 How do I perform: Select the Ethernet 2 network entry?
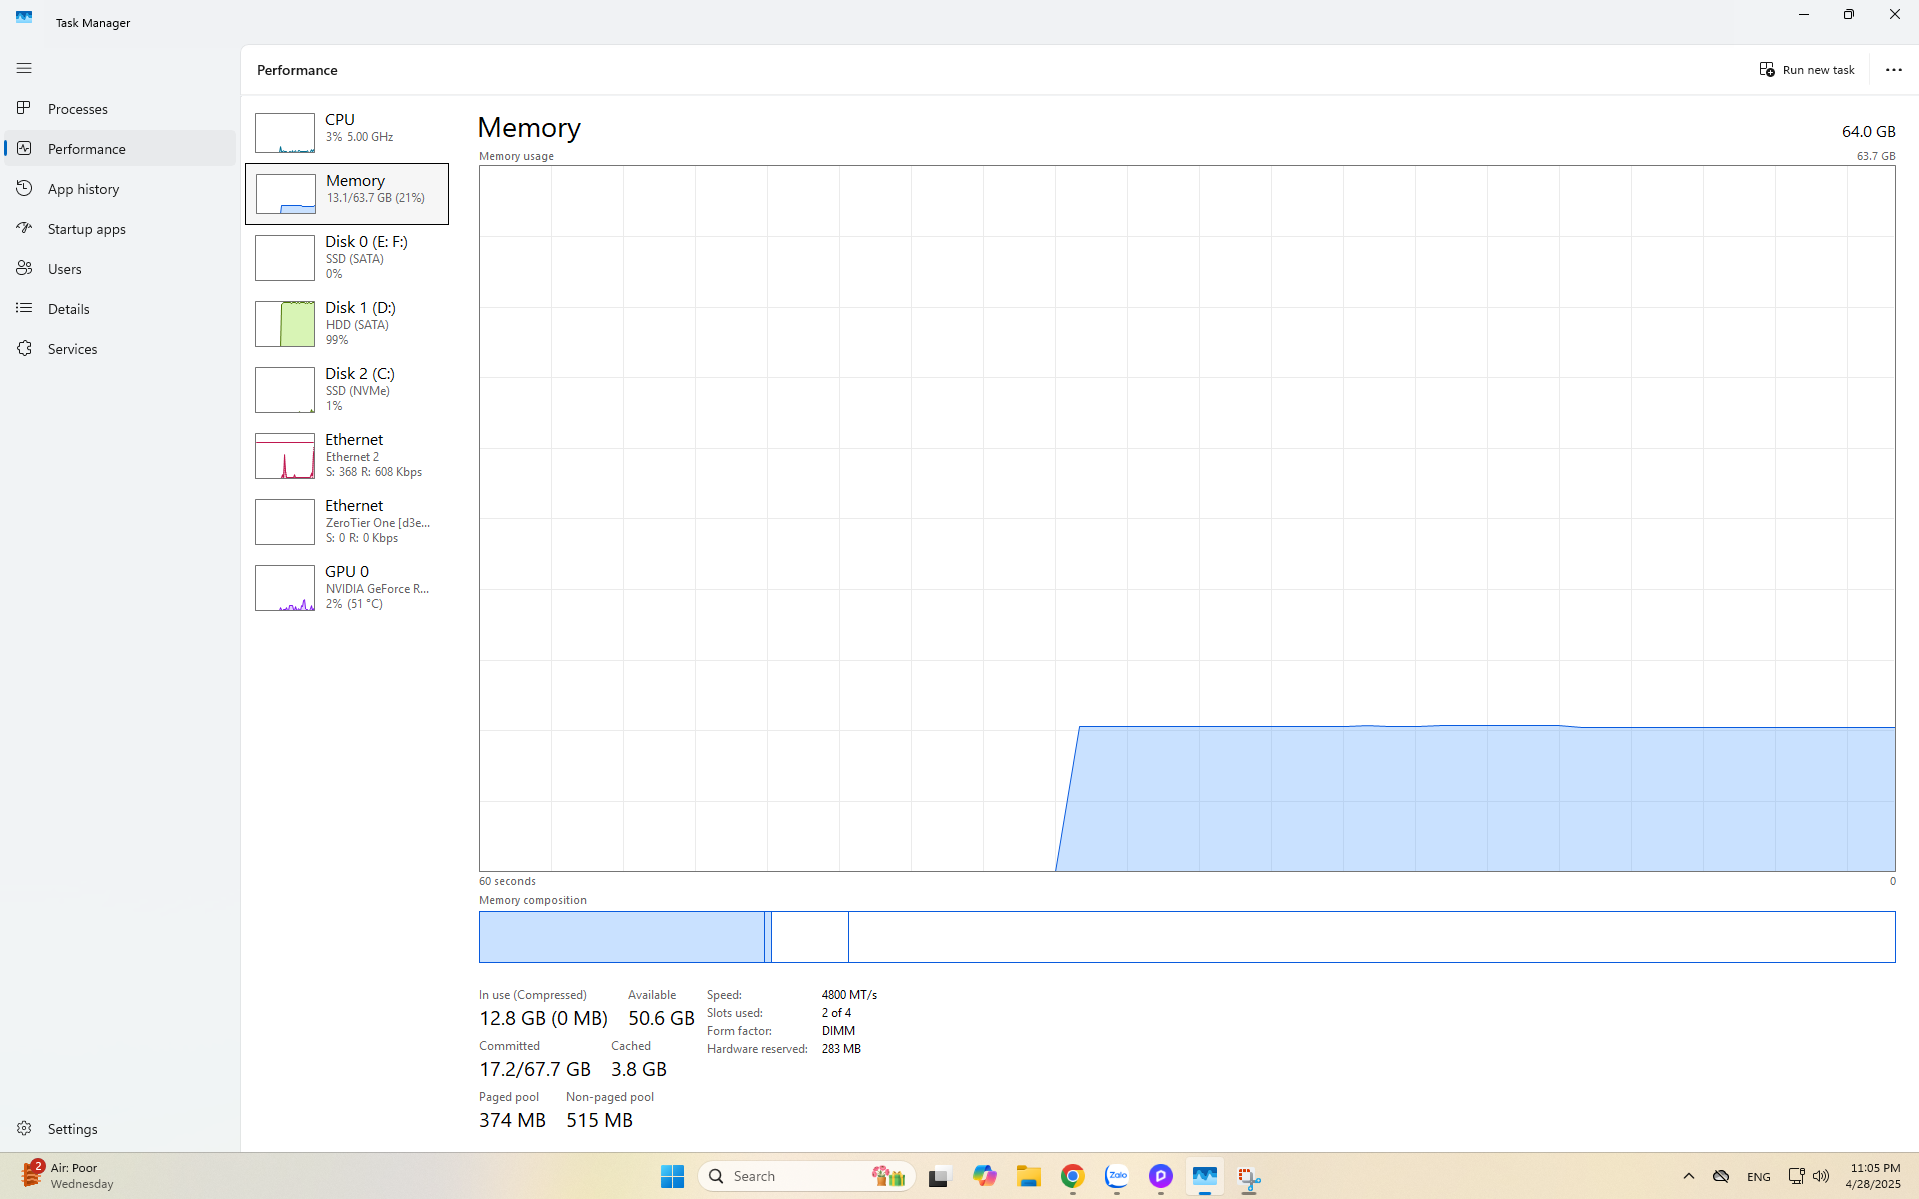[x=347, y=456]
